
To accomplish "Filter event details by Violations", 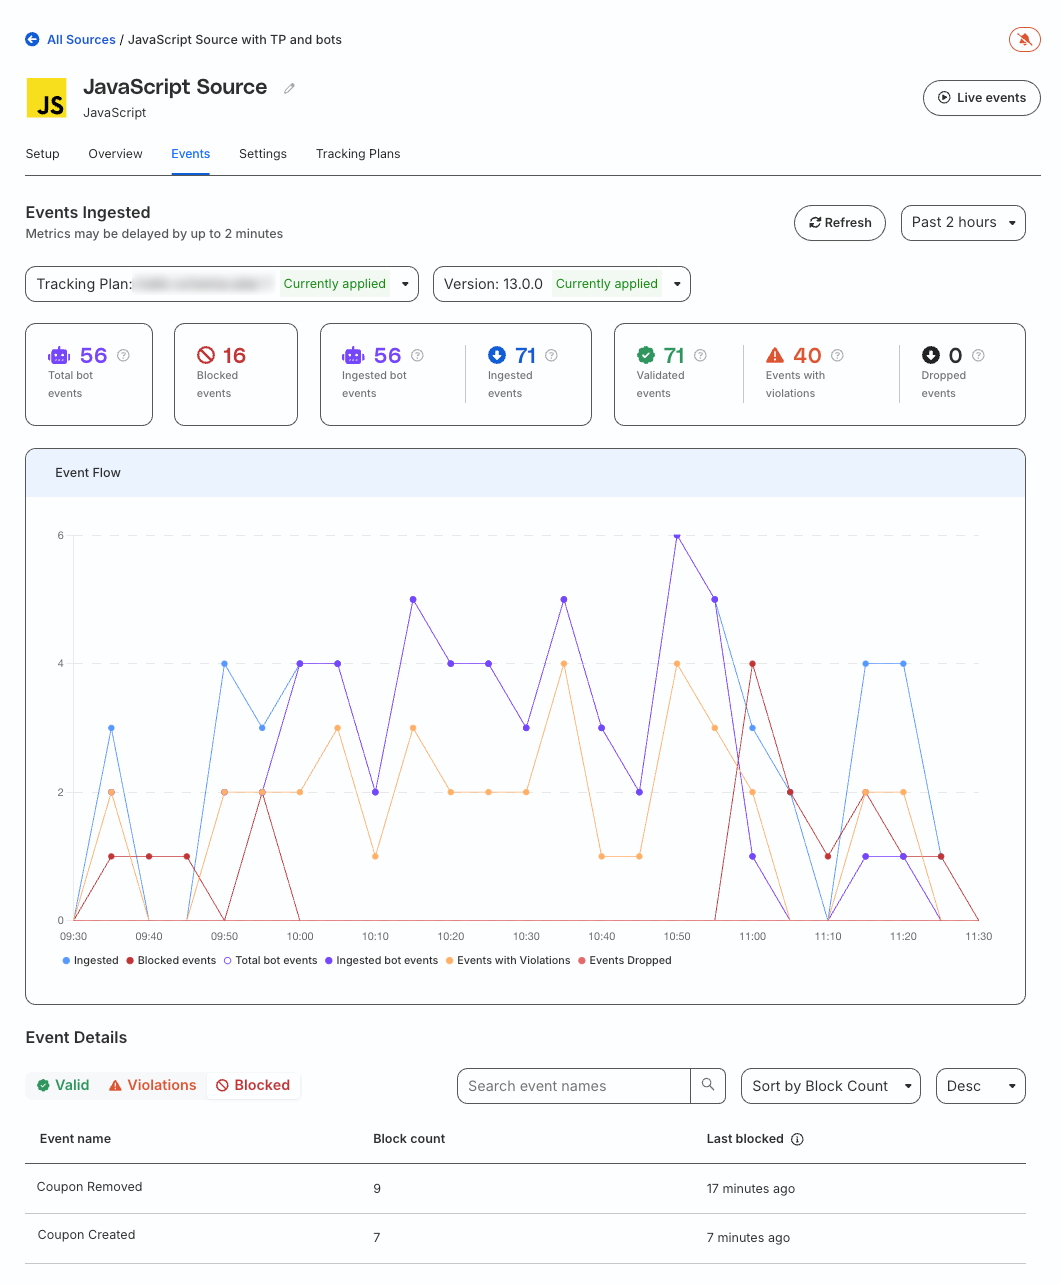I will point(152,1086).
